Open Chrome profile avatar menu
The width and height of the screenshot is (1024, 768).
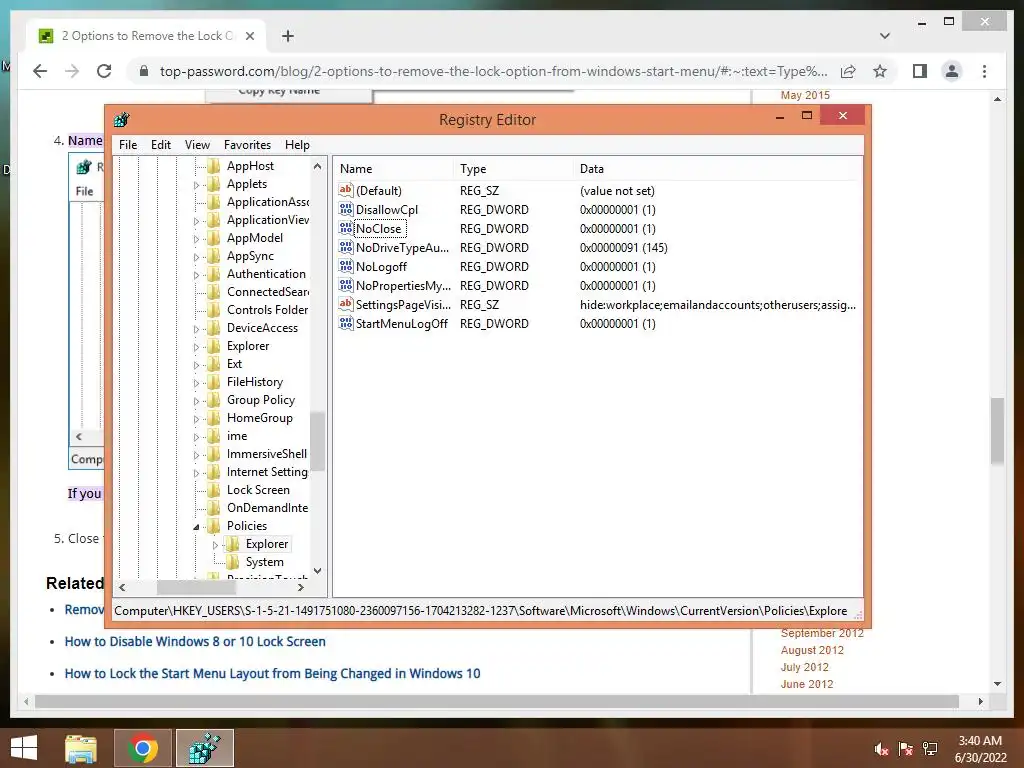pos(952,71)
